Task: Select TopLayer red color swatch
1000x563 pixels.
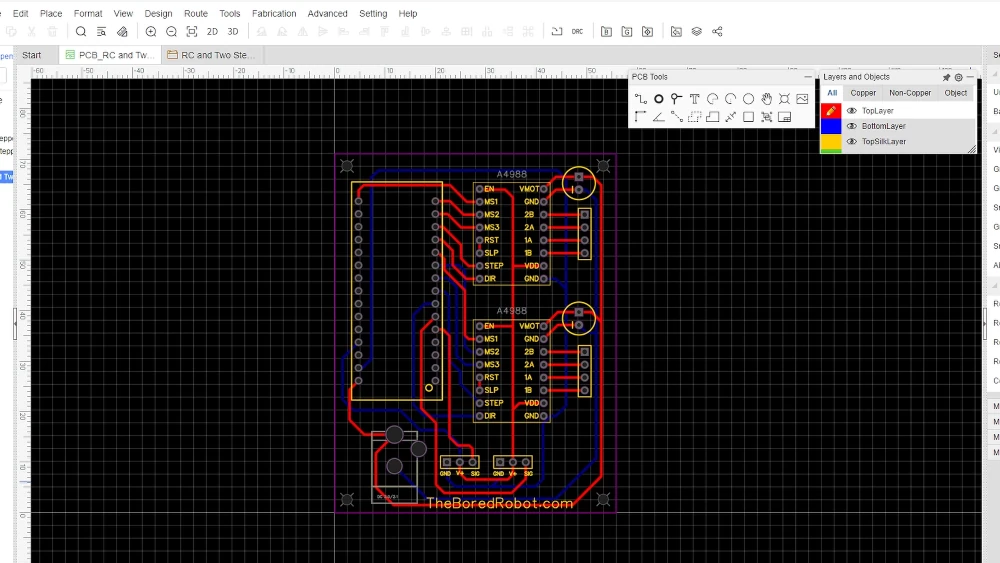Action: tap(831, 111)
